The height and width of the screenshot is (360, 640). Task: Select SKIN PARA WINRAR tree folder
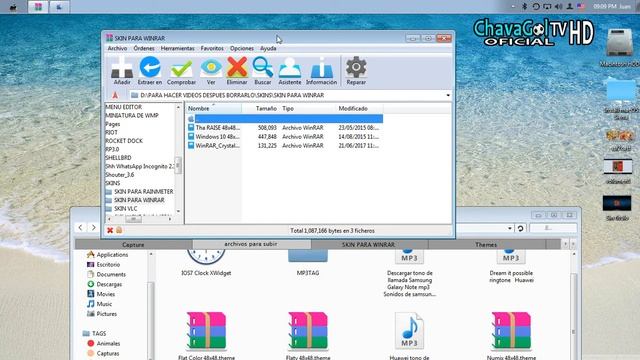pos(139,200)
